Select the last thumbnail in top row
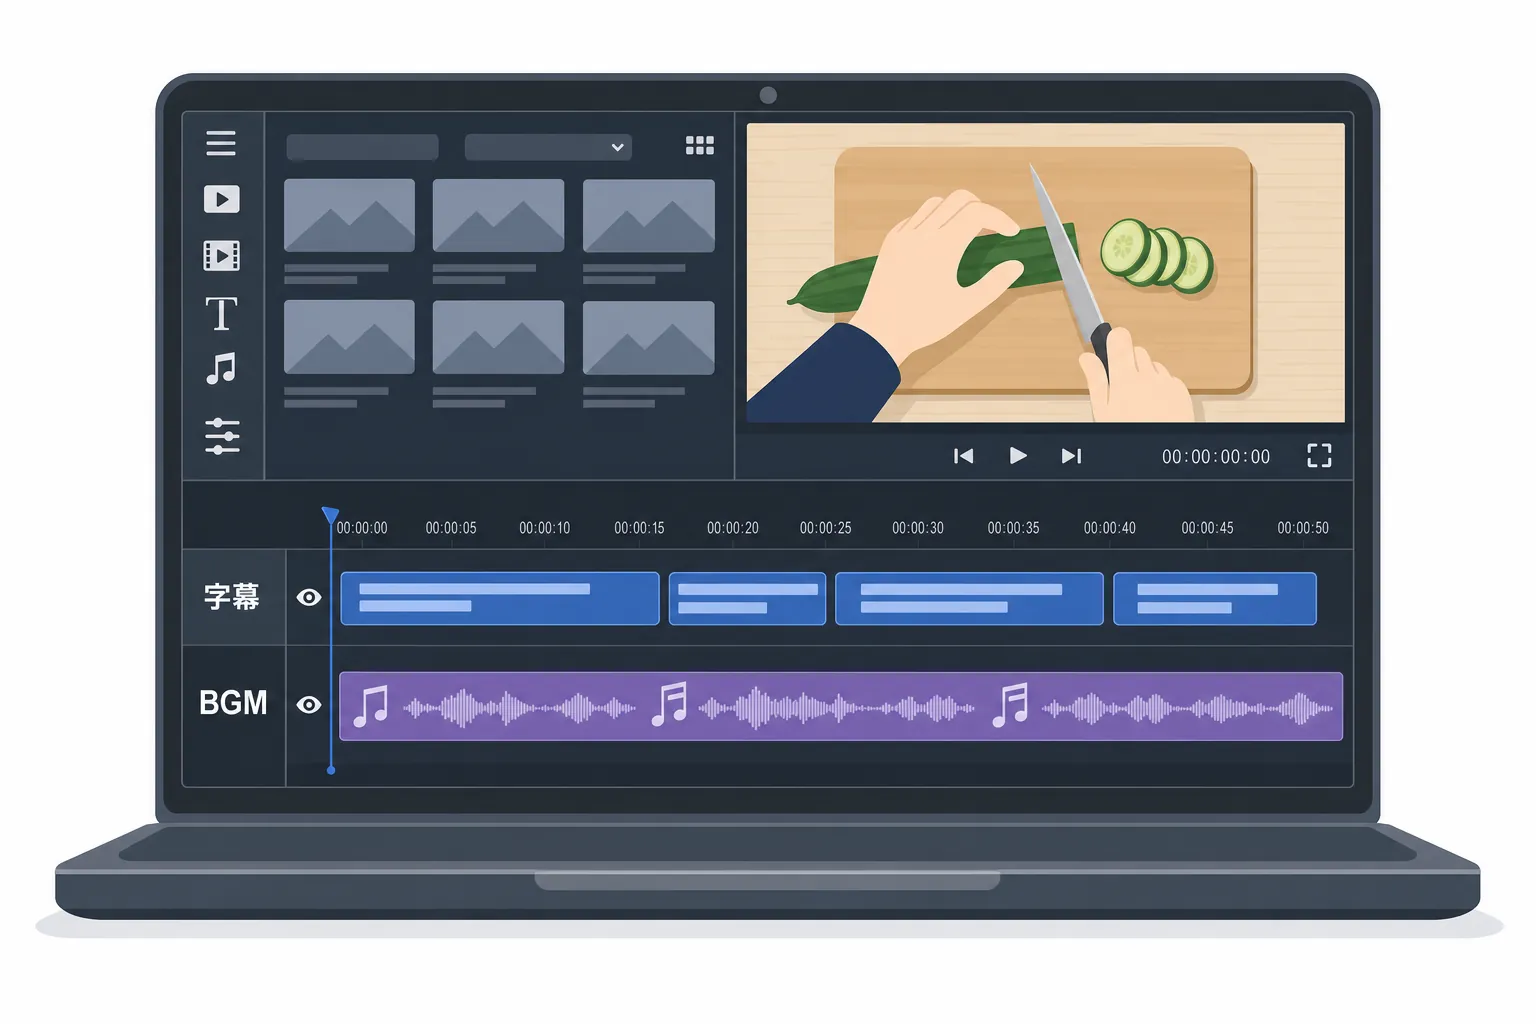The width and height of the screenshot is (1536, 1024). [649, 215]
